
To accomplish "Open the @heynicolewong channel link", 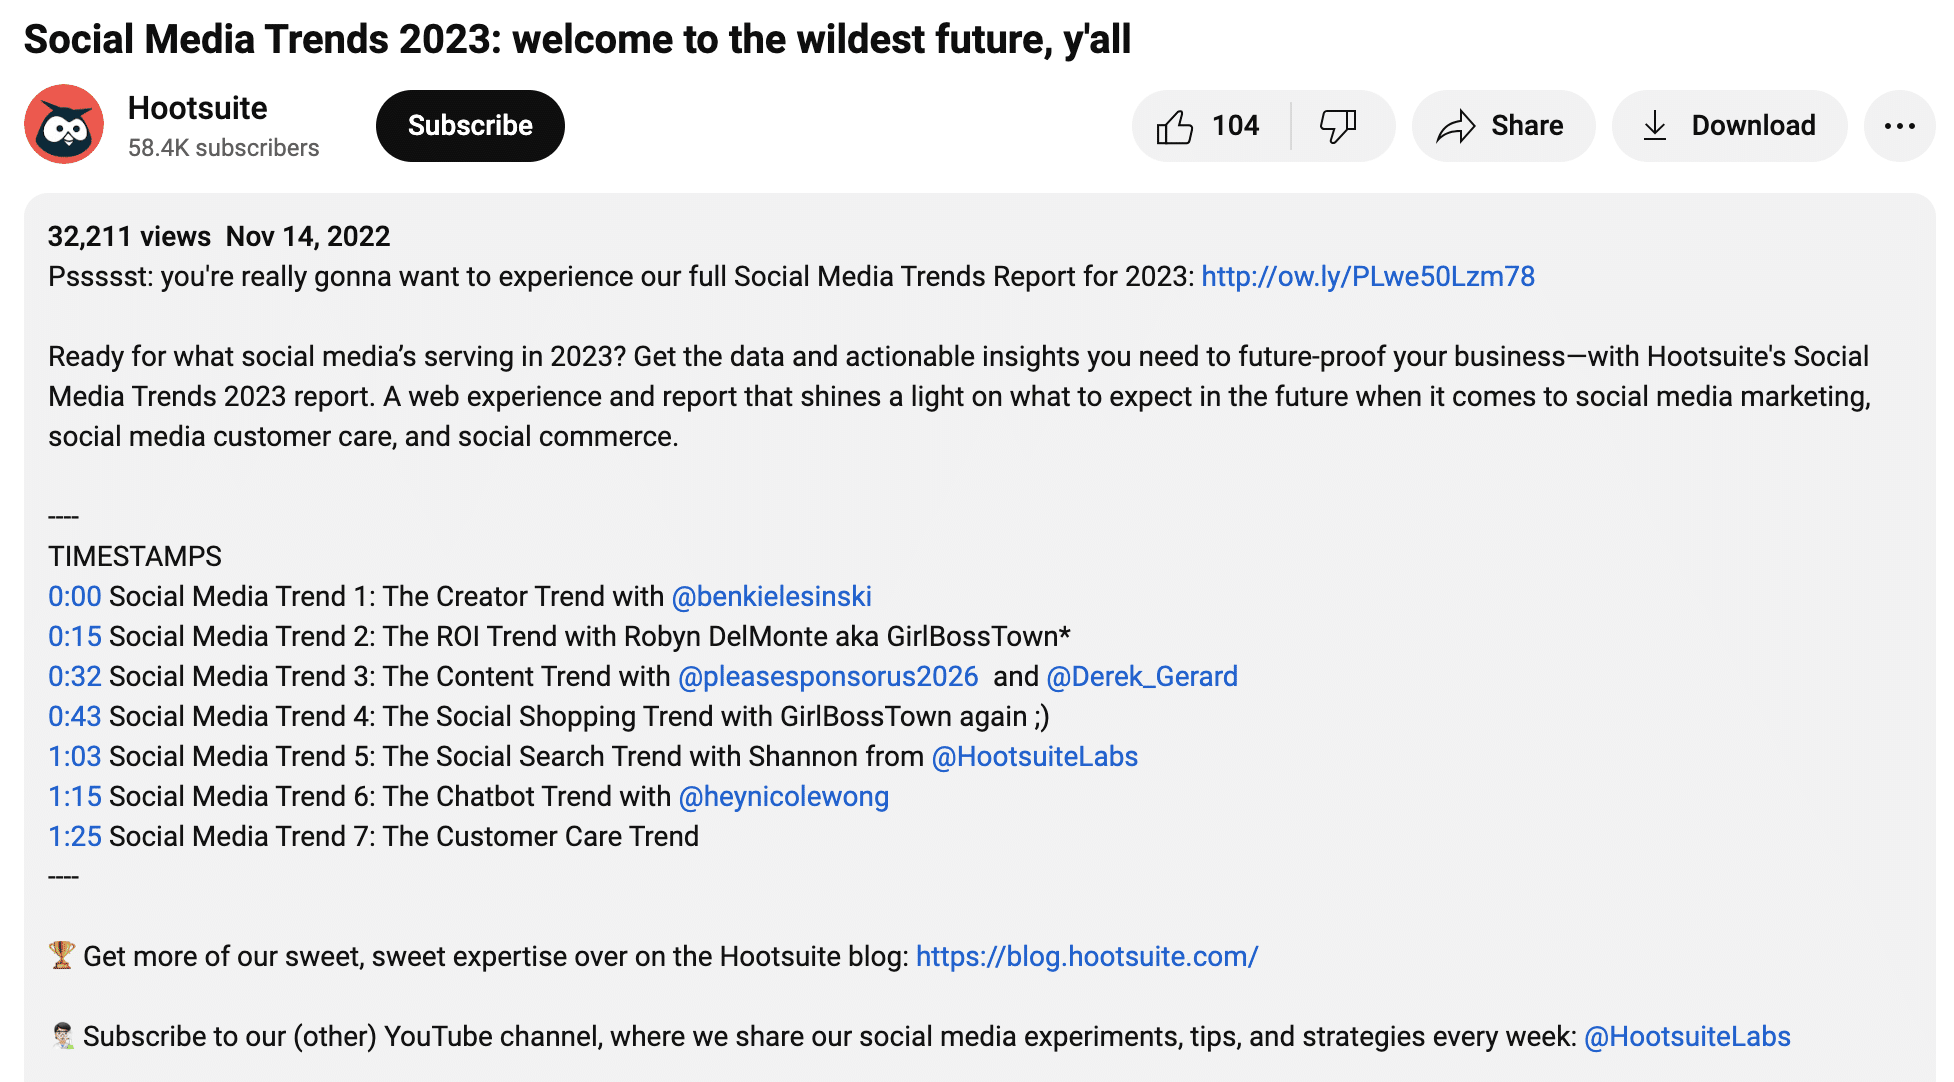I will [783, 796].
